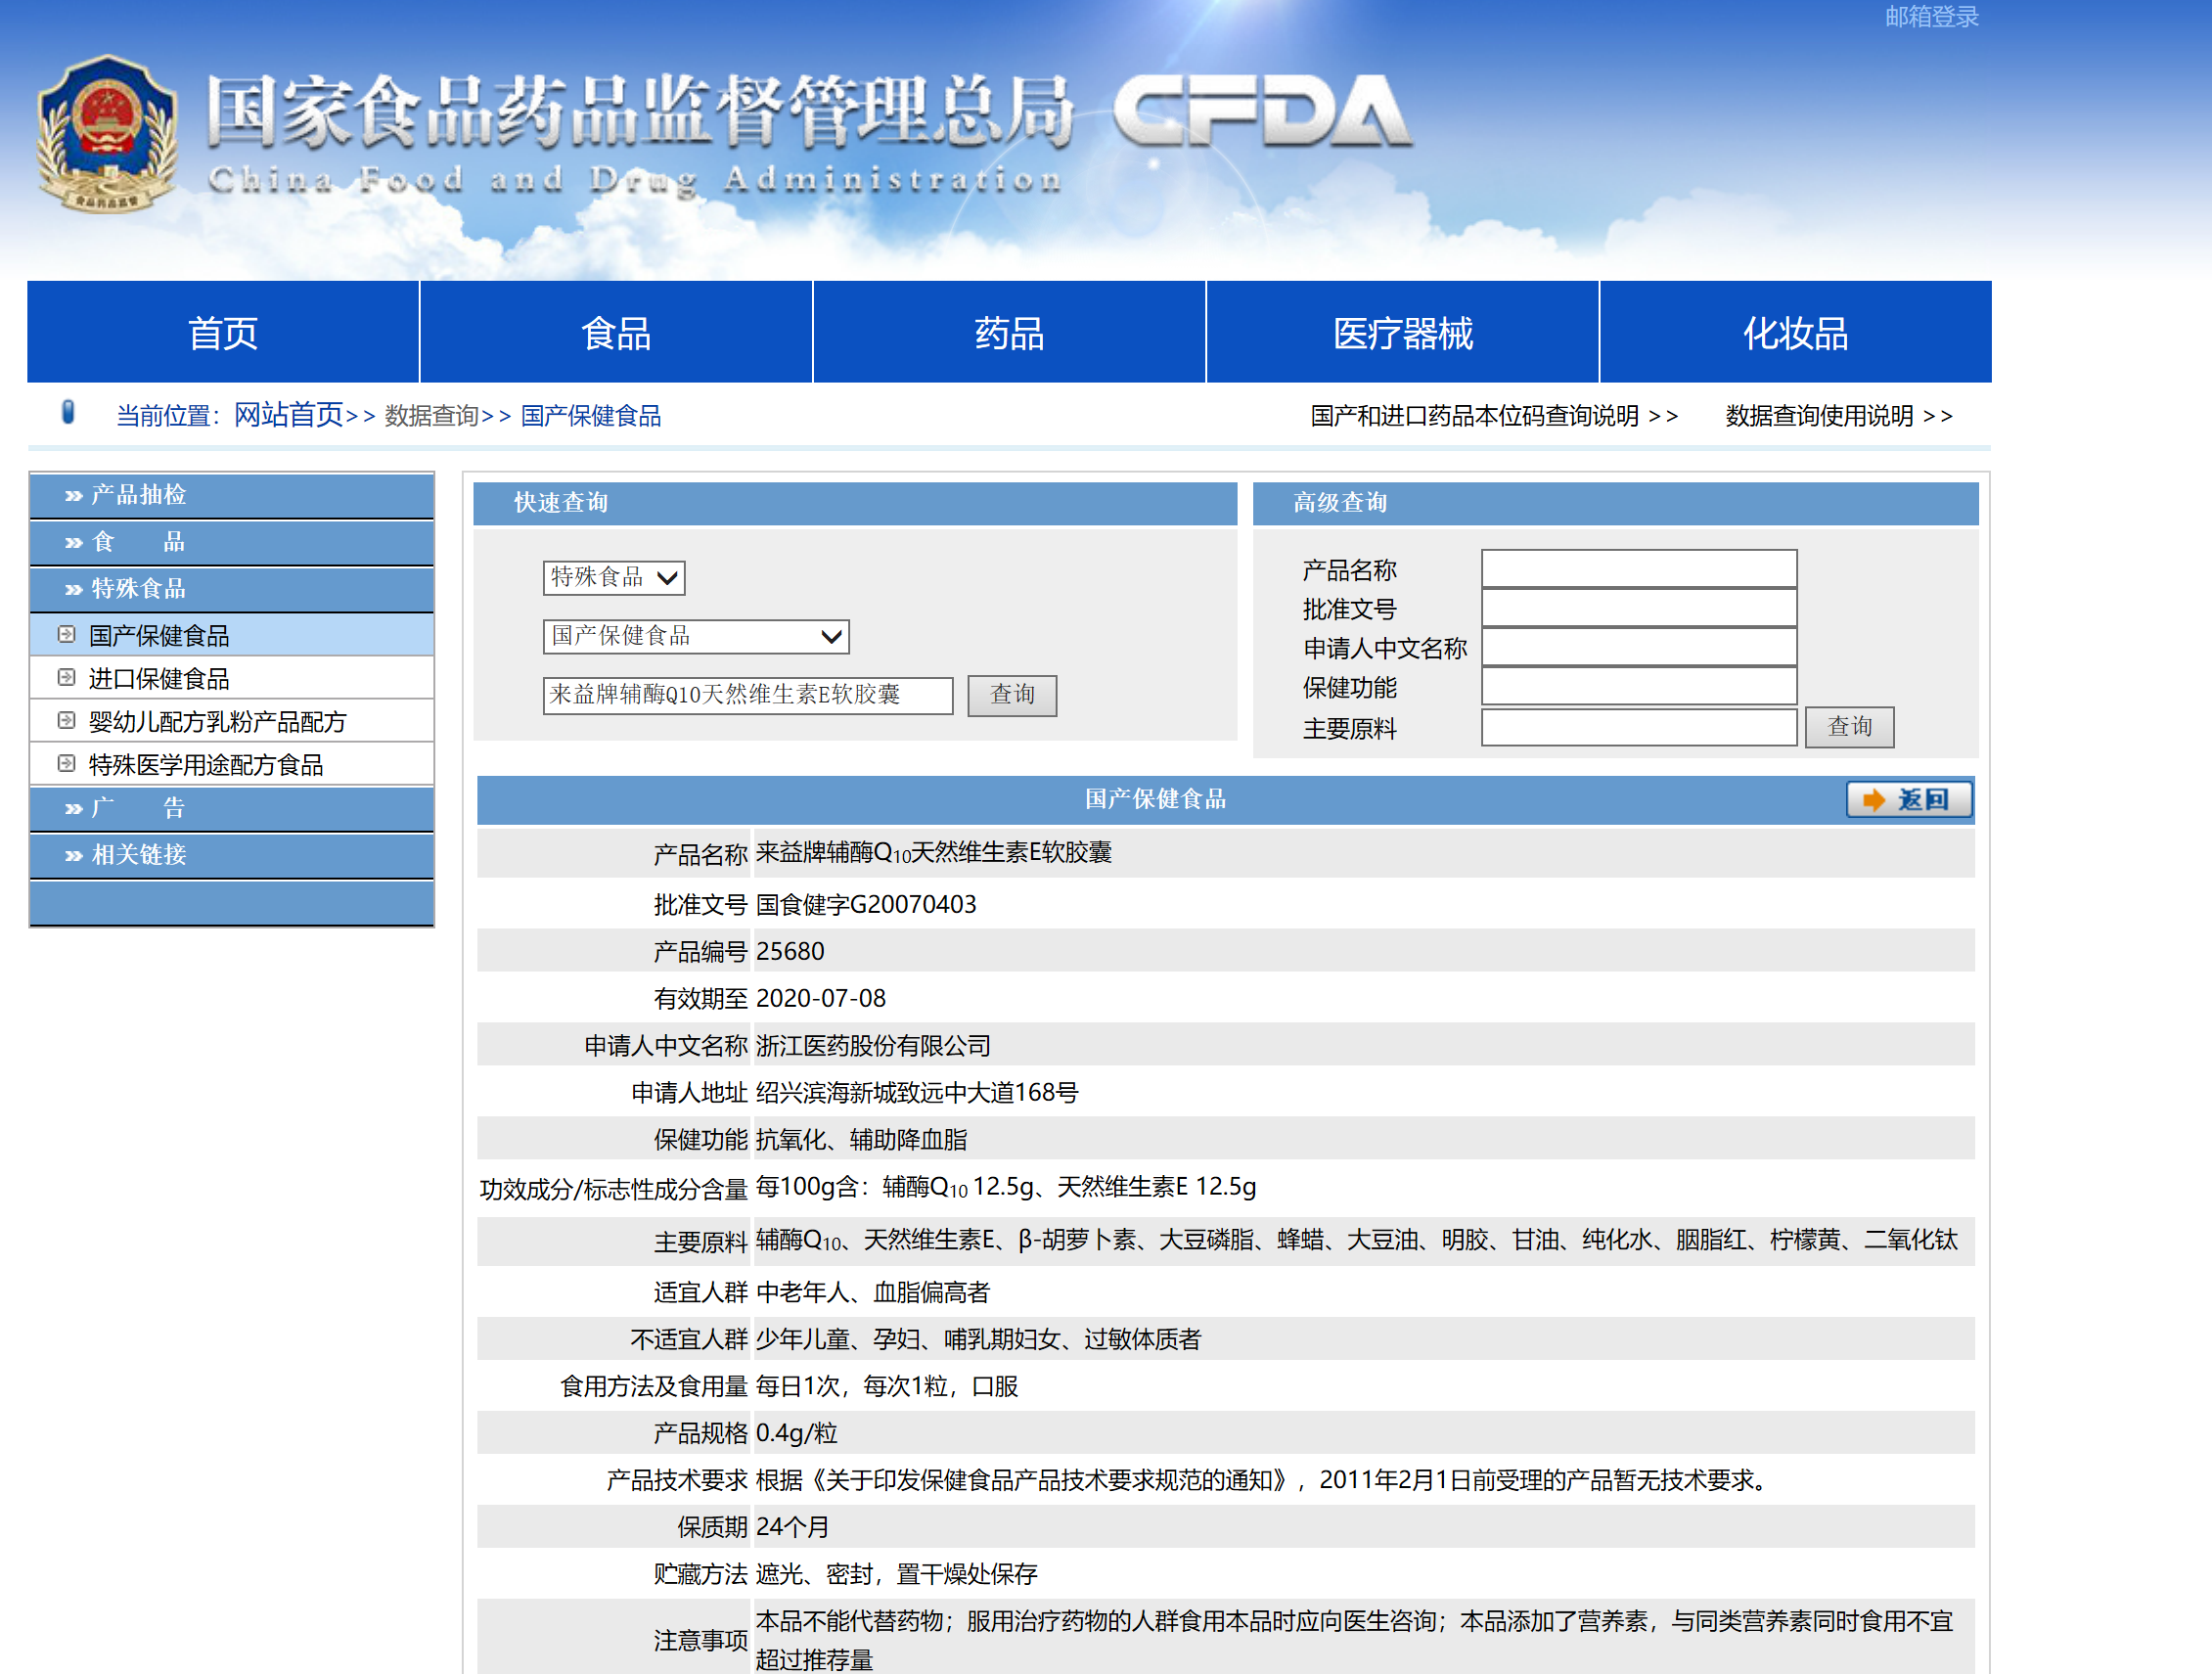Click address 绍兴滨海新城致远中大道168号
This screenshot has height=1674, width=2212.
coord(917,1092)
